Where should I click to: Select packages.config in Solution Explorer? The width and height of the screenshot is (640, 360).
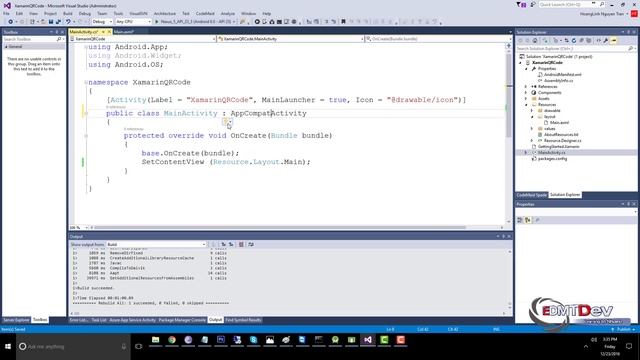pyautogui.click(x=552, y=158)
